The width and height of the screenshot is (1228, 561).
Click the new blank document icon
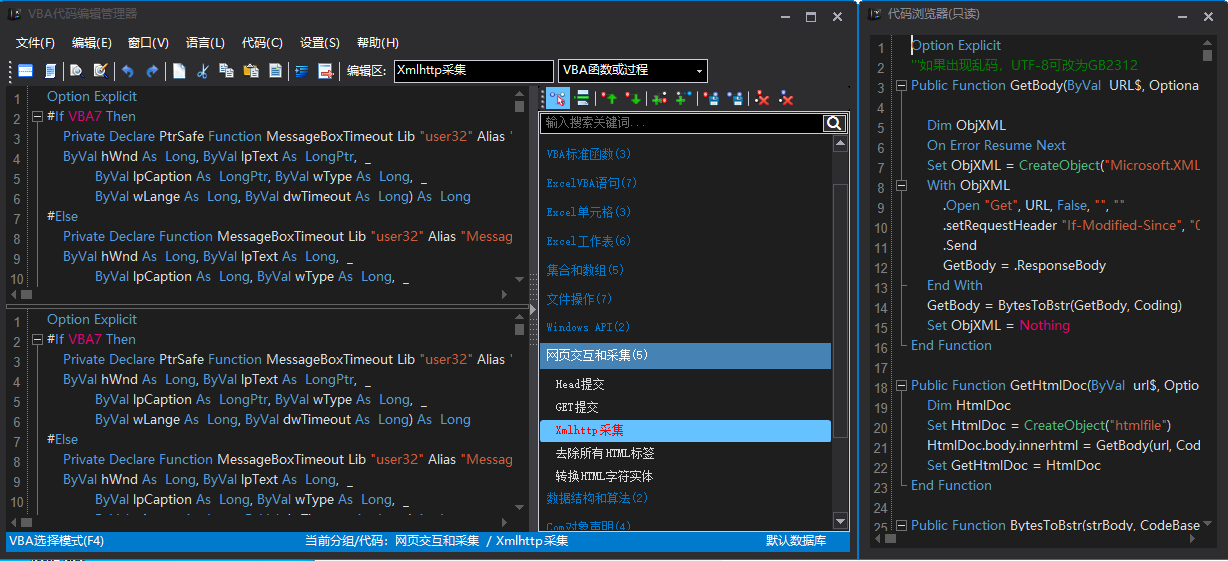coord(179,71)
